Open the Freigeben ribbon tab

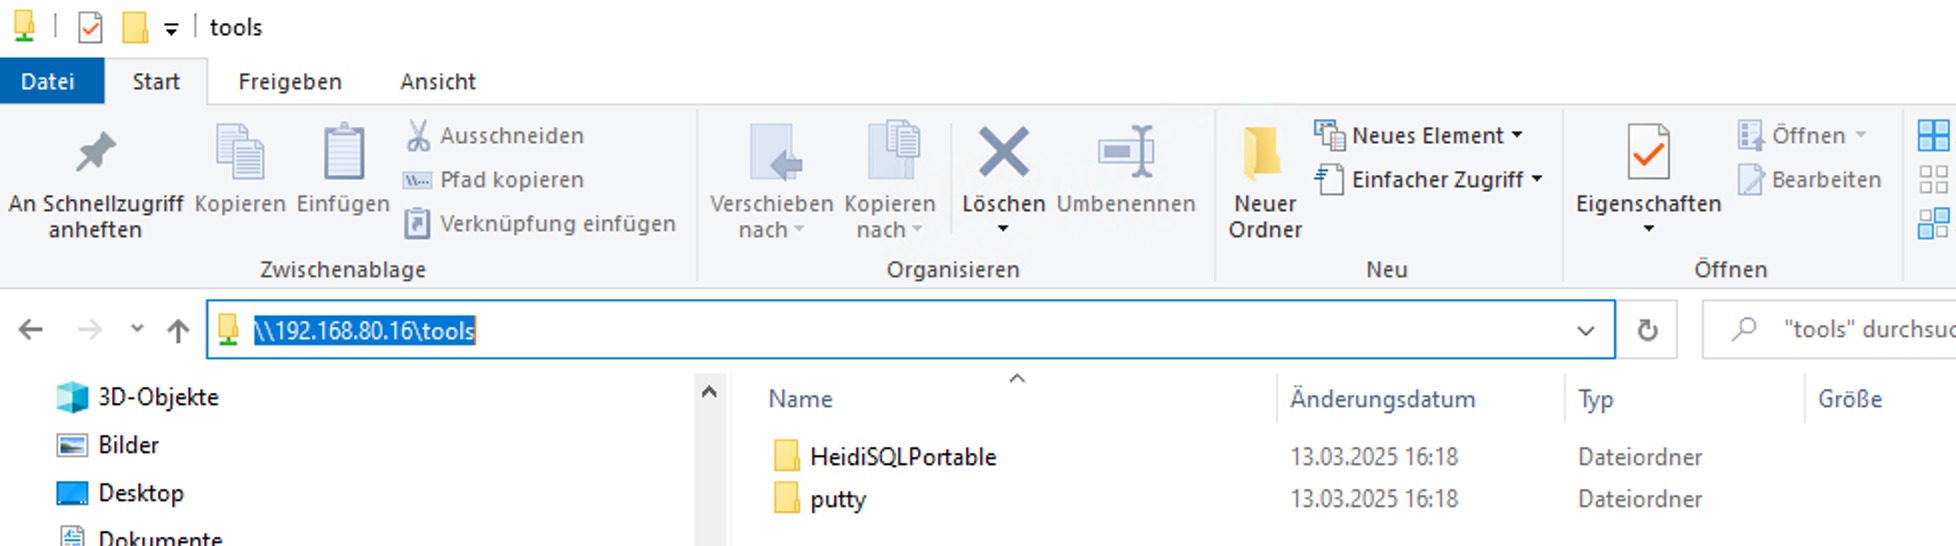[x=290, y=82]
